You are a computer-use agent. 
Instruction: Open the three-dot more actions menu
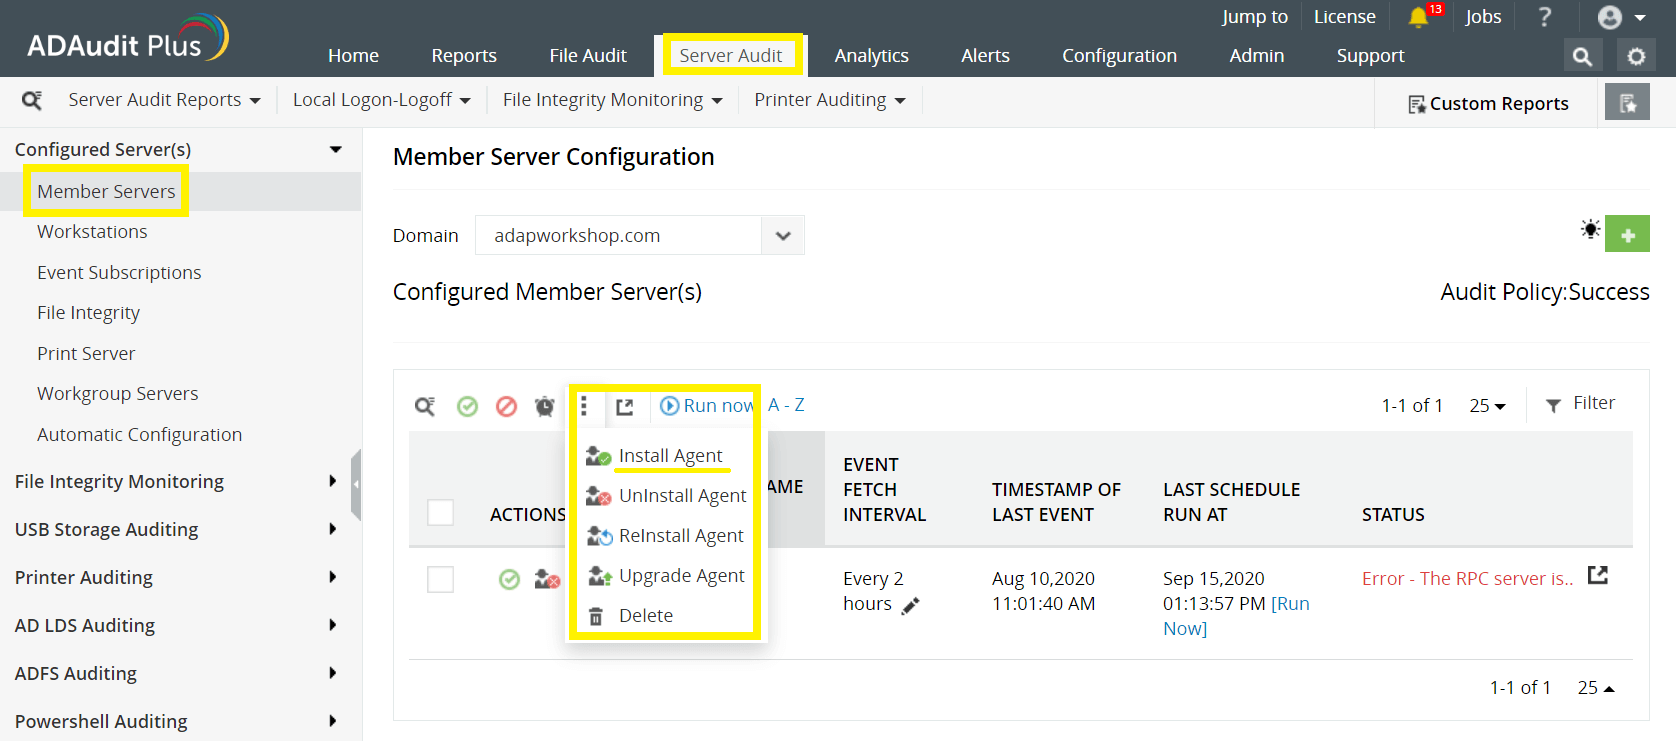click(x=584, y=405)
